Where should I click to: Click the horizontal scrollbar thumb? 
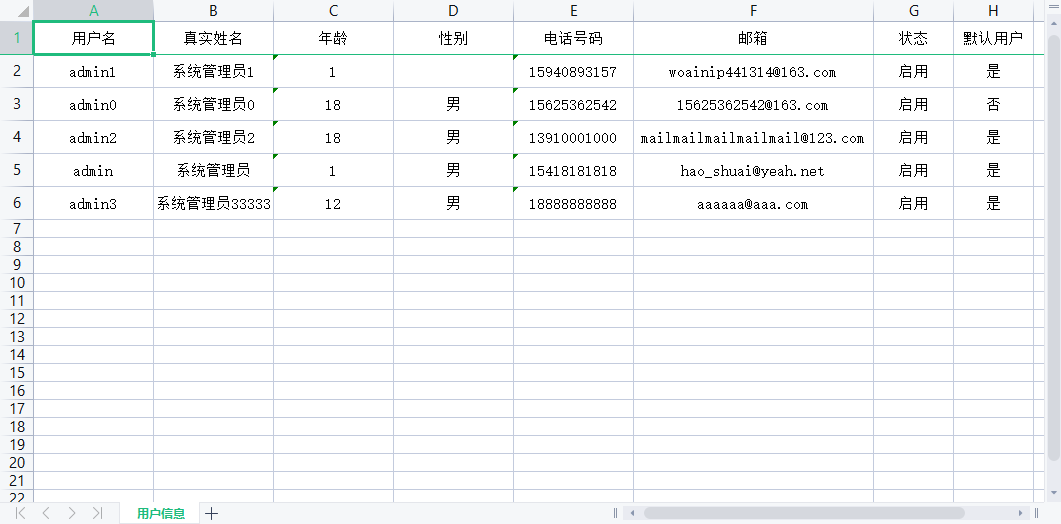[805, 513]
